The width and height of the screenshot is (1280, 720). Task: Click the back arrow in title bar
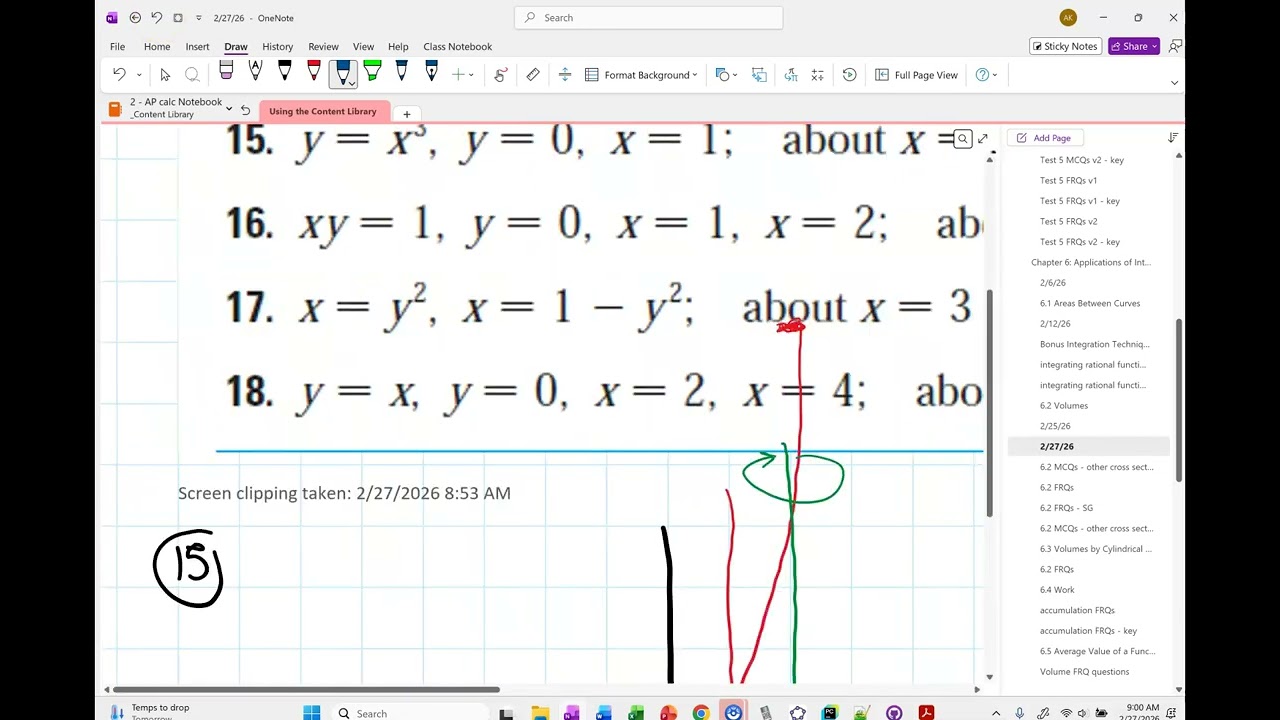point(135,18)
